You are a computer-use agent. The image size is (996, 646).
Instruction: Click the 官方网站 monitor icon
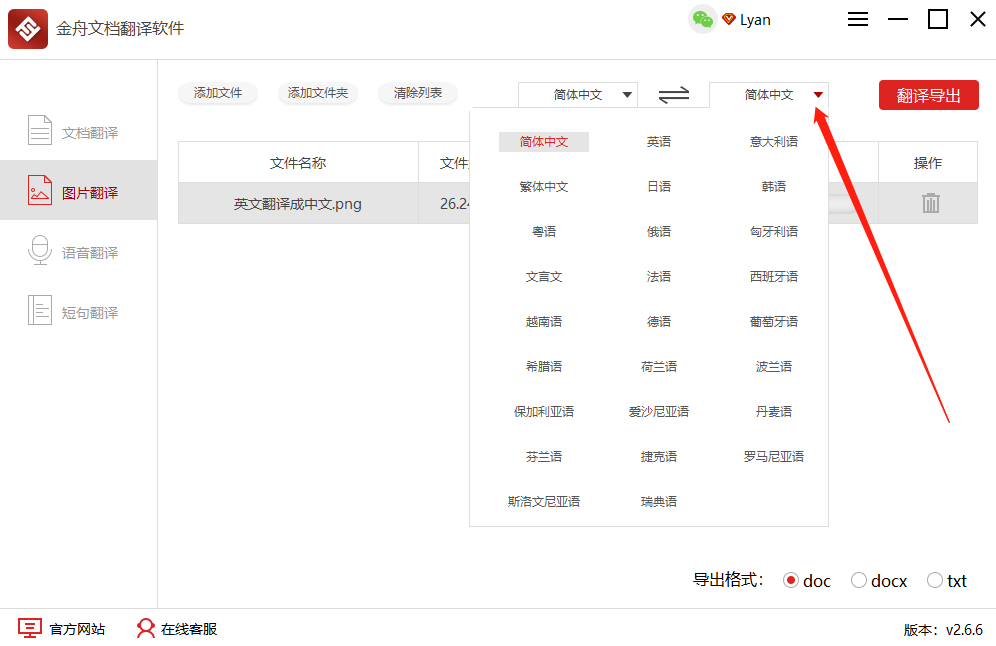pos(30,628)
